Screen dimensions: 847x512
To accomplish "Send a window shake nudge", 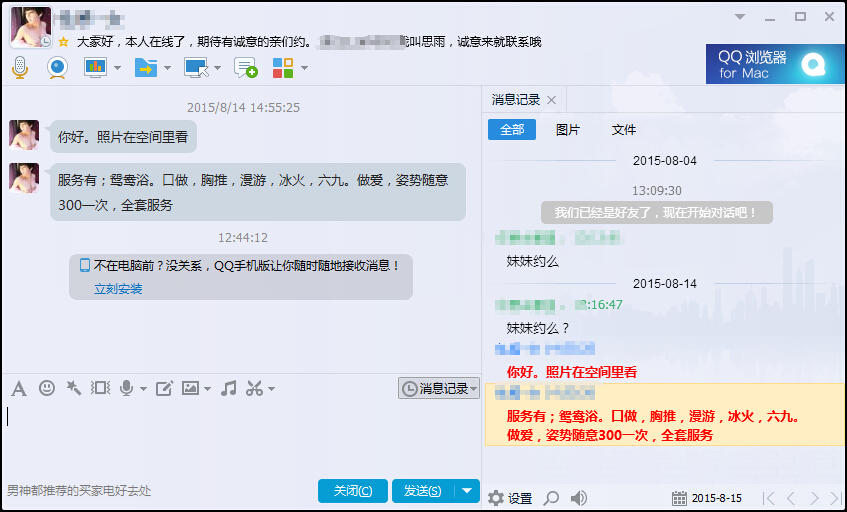I will tap(100, 387).
